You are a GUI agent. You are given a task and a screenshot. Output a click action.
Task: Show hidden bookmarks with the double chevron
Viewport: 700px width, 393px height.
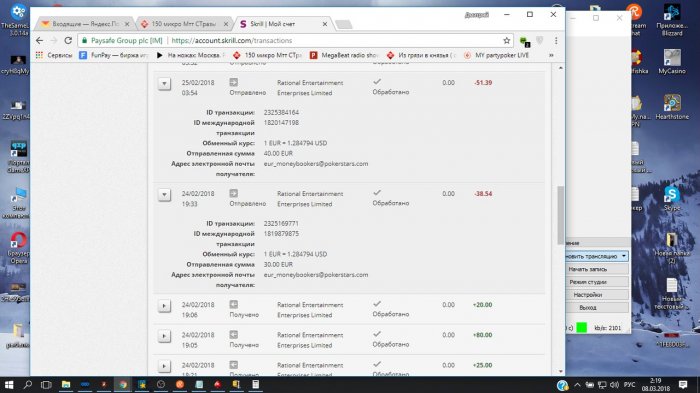[x=551, y=55]
